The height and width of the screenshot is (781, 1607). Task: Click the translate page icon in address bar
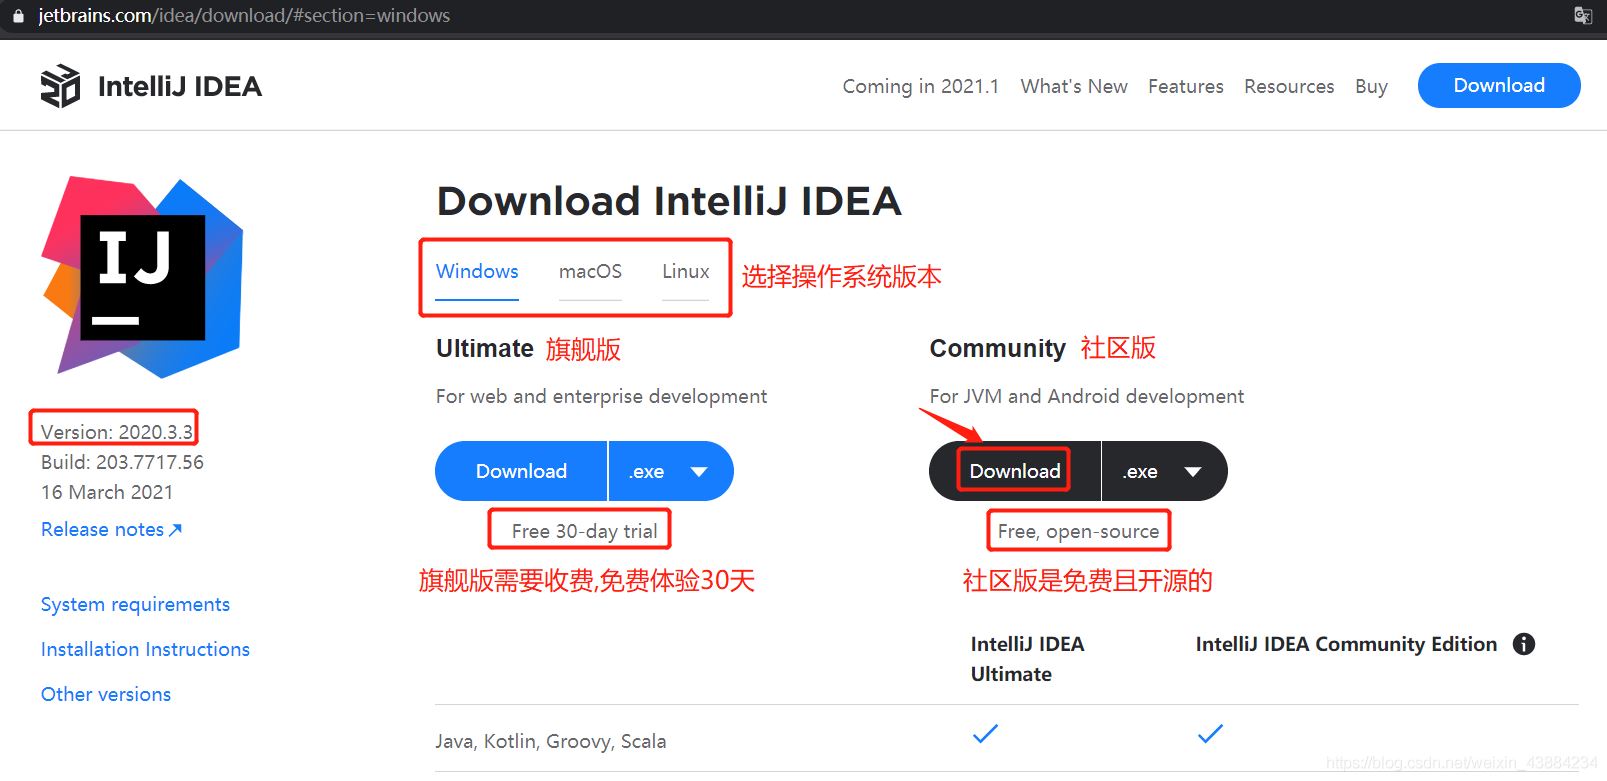click(1582, 15)
